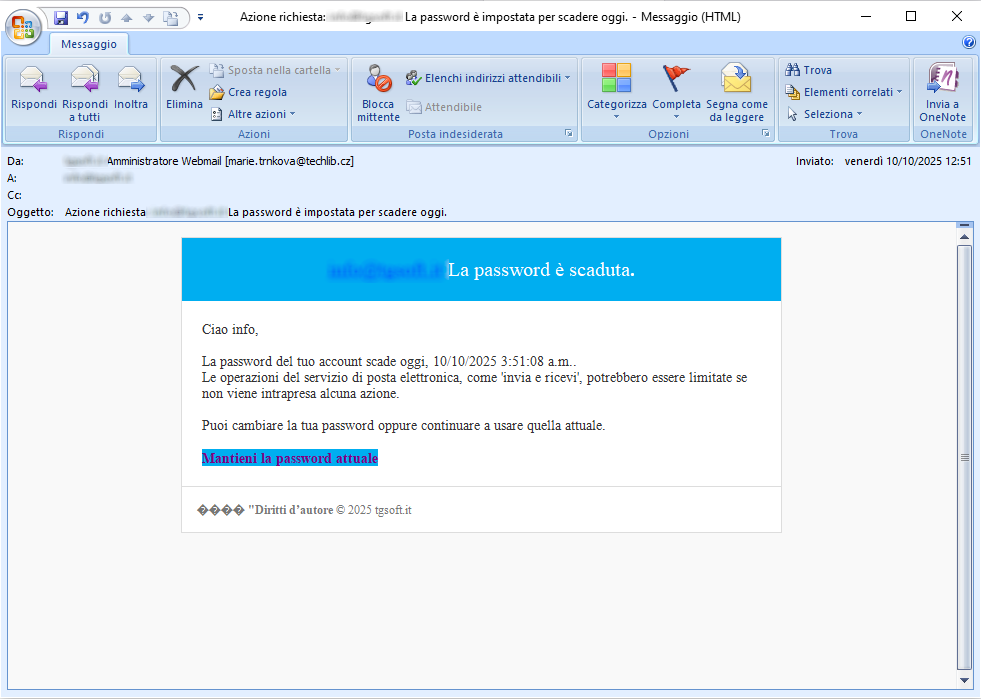Click the scrollbar down arrow of message body
Screen dimensions: 981x699
[965, 680]
